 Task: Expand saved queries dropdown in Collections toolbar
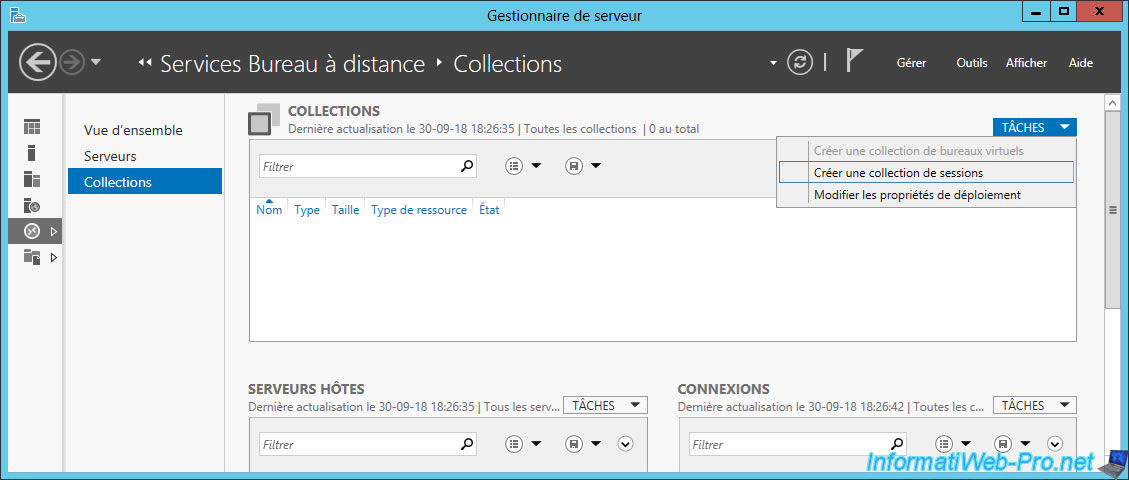coord(582,166)
